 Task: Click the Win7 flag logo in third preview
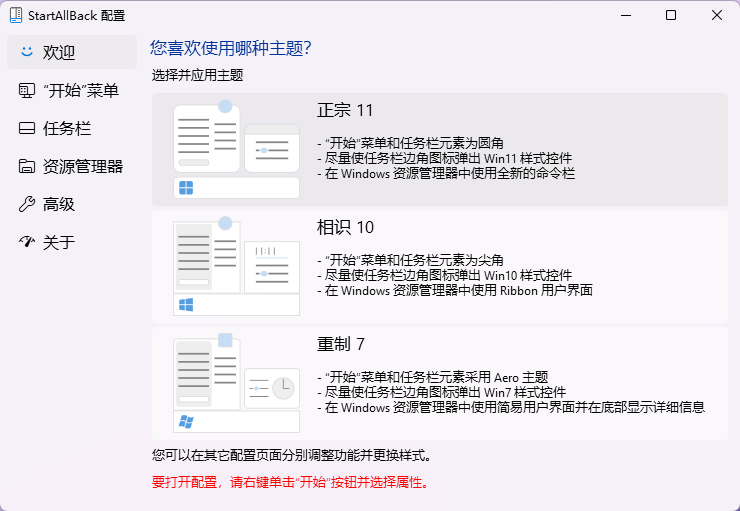point(186,421)
